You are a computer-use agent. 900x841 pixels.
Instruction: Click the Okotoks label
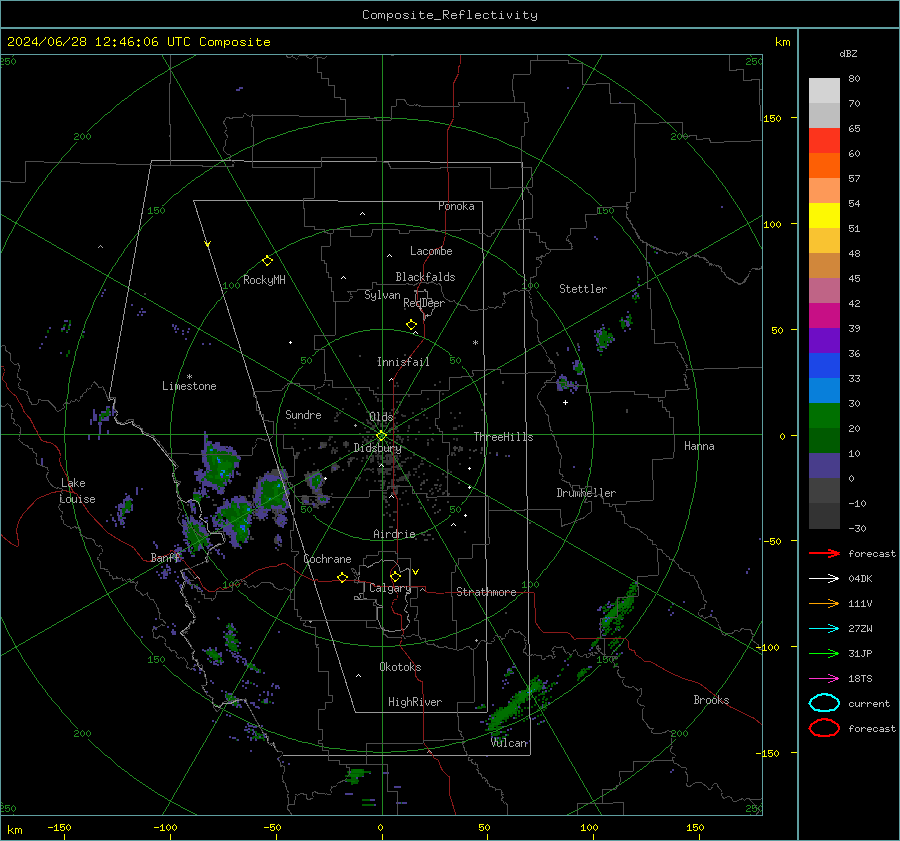tap(400, 667)
